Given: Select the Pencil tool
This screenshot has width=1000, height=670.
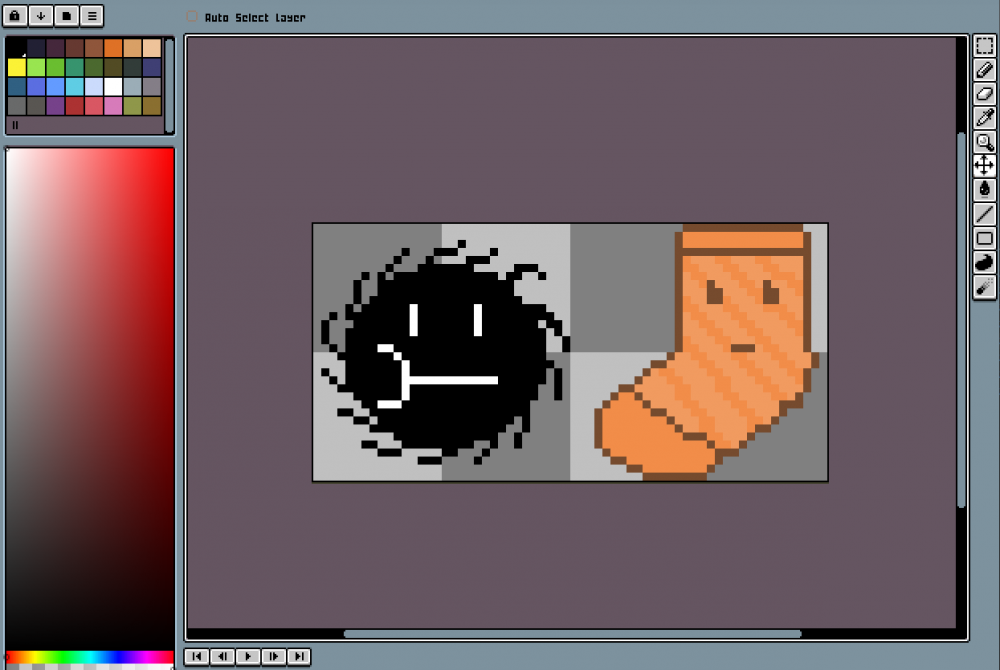Looking at the screenshot, I should tap(984, 70).
